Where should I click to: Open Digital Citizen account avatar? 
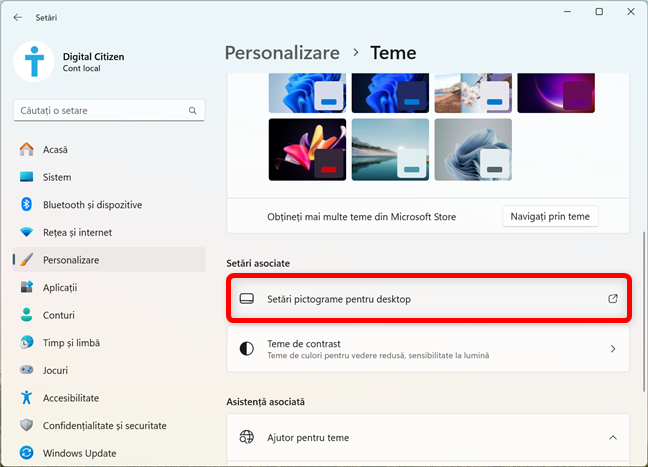coord(34,62)
